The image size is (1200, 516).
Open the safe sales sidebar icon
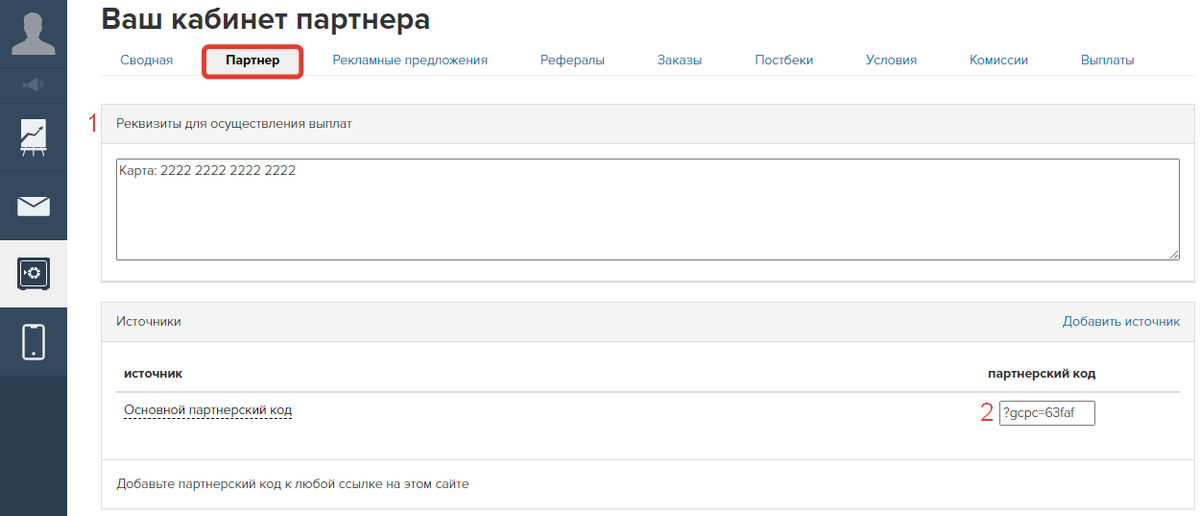point(33,273)
